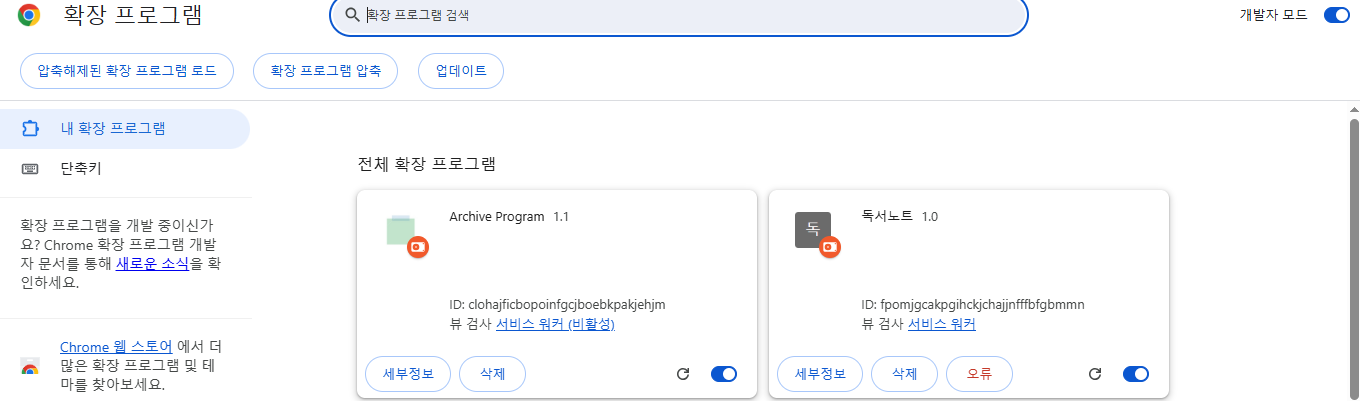This screenshot has height=401, width=1360.
Task: Open 단축키 section
Action: pos(125,169)
